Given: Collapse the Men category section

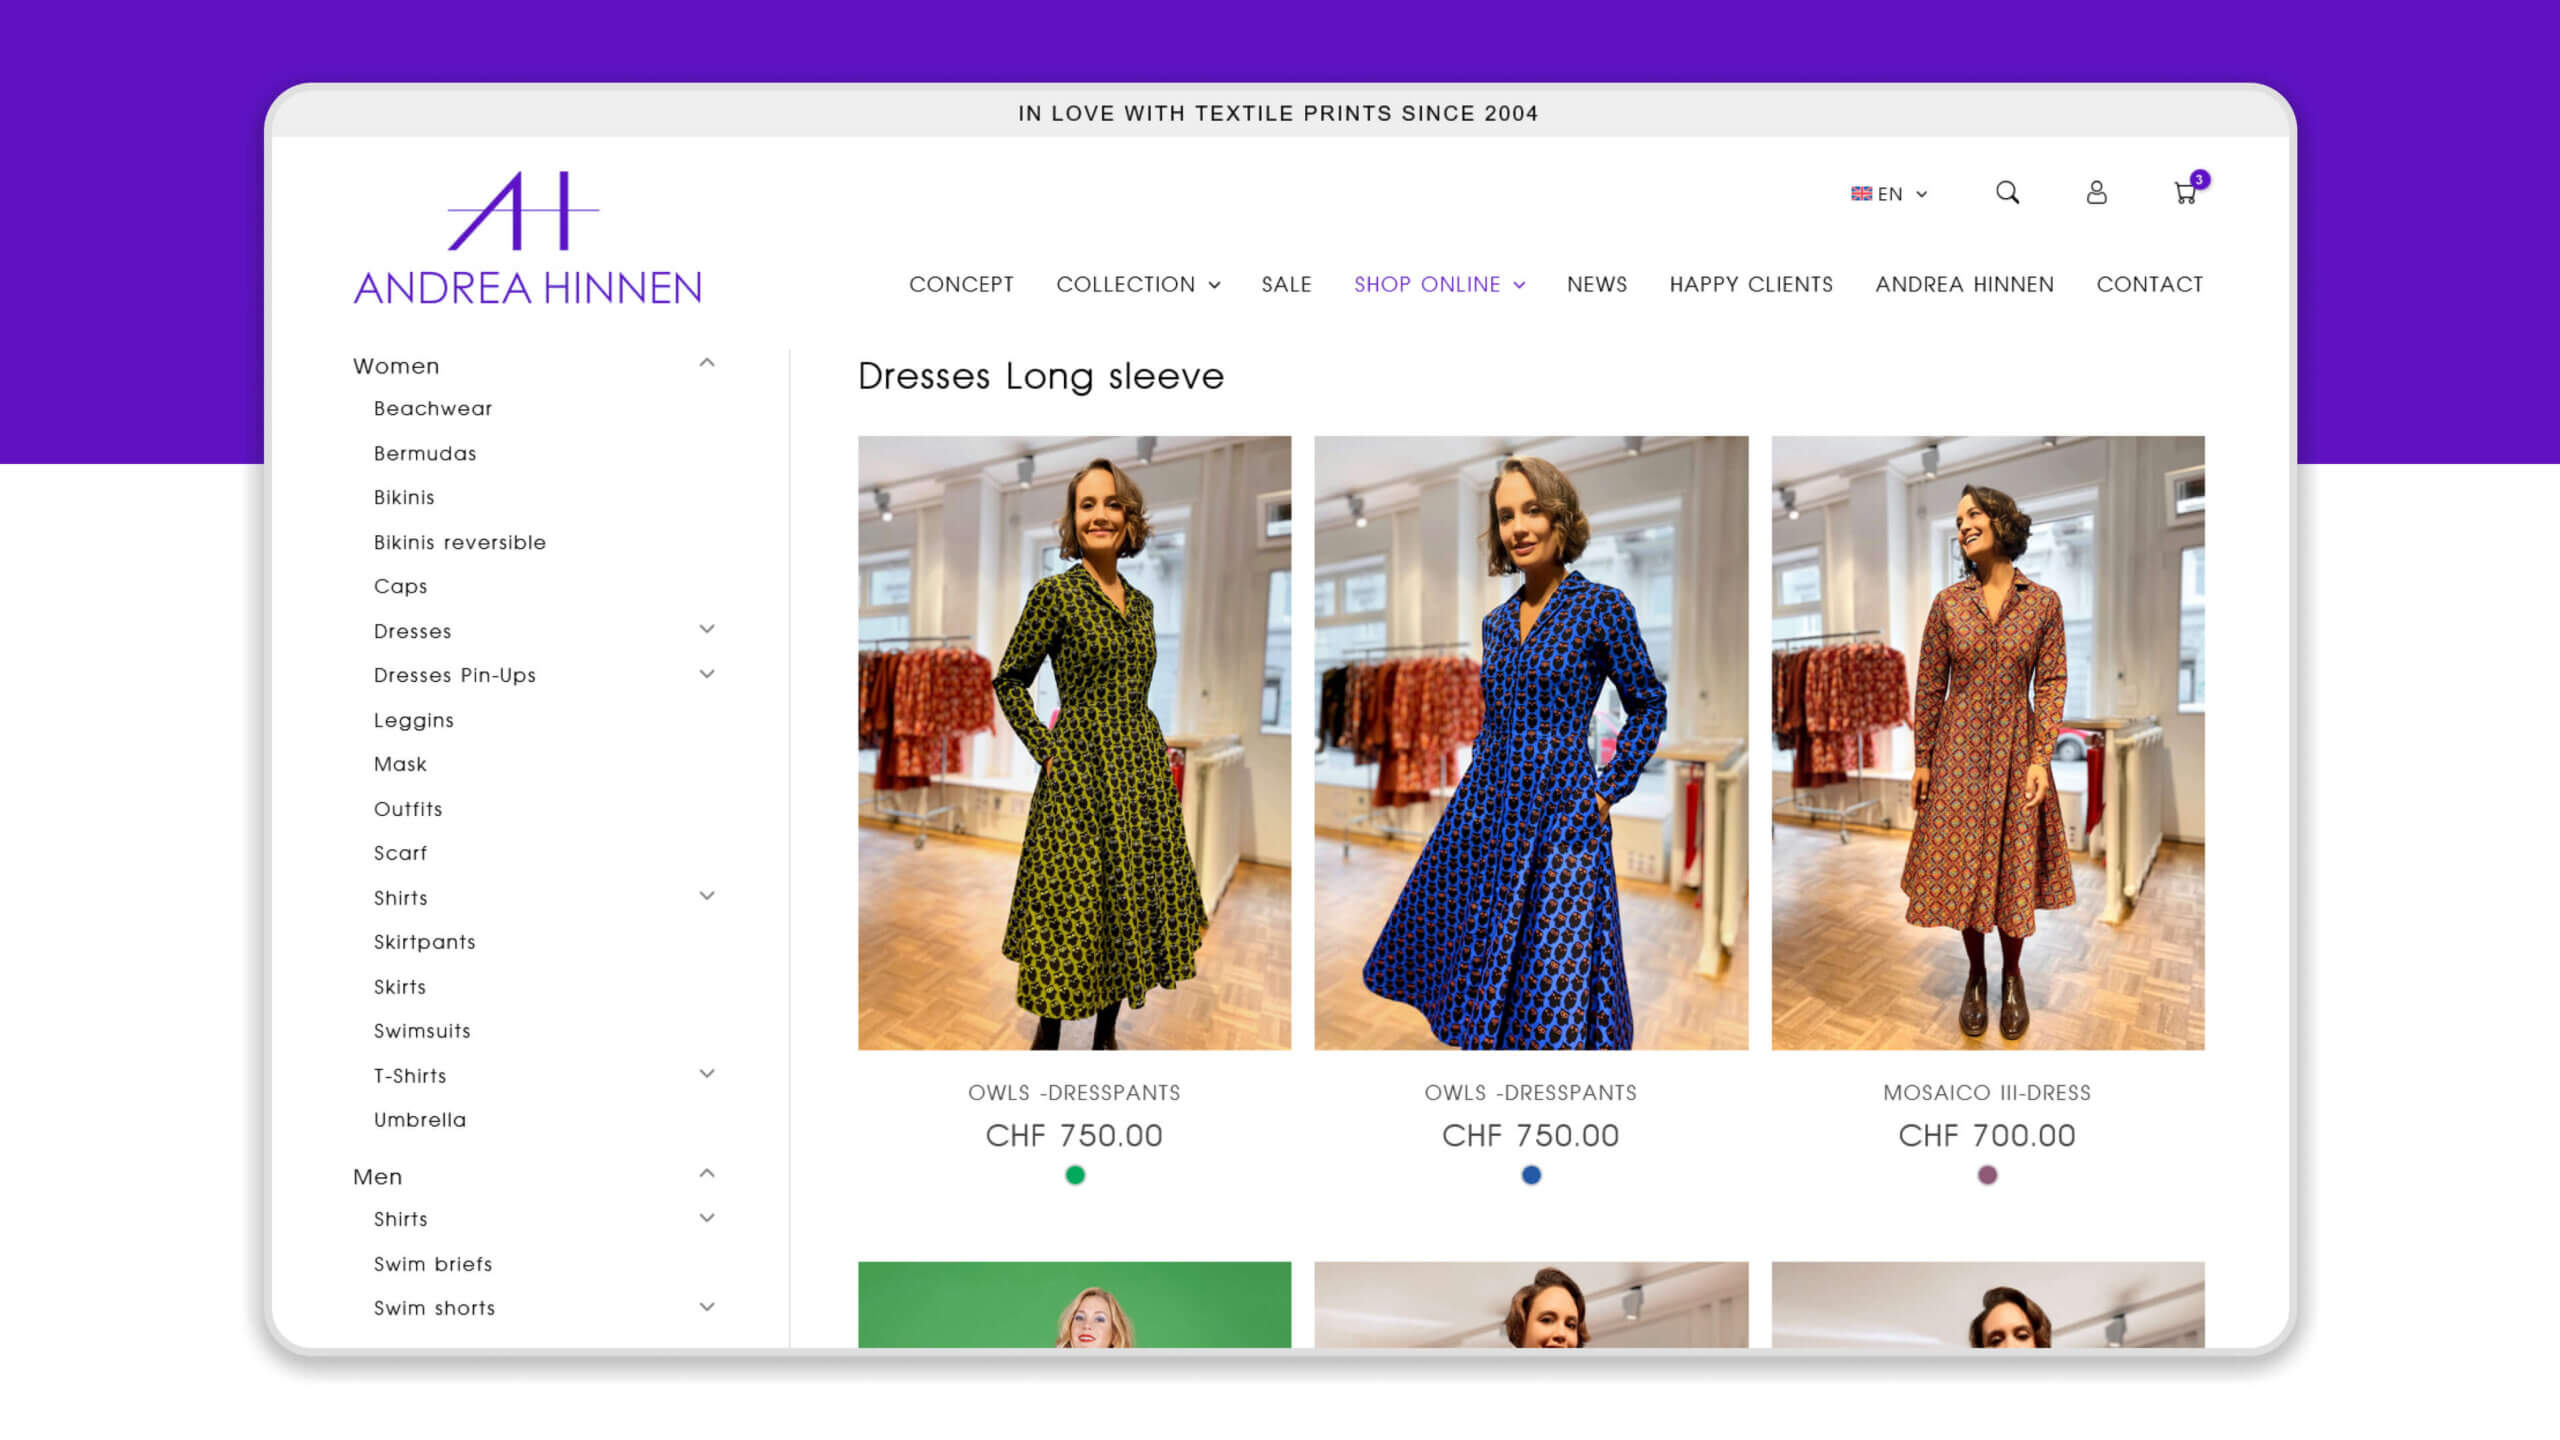Looking at the screenshot, I should pyautogui.click(x=707, y=1174).
